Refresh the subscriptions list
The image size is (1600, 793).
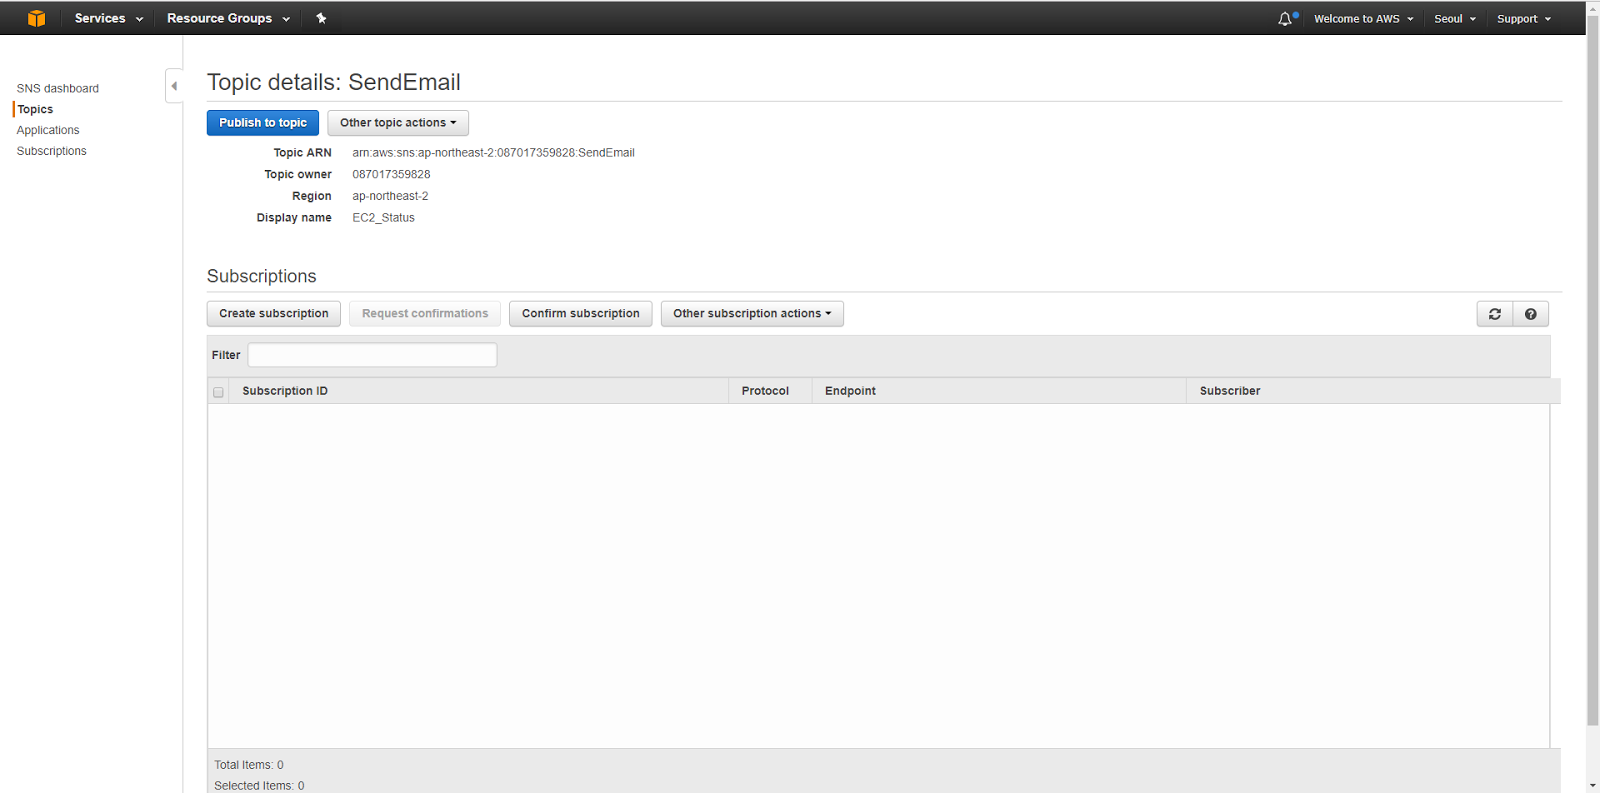click(x=1495, y=314)
